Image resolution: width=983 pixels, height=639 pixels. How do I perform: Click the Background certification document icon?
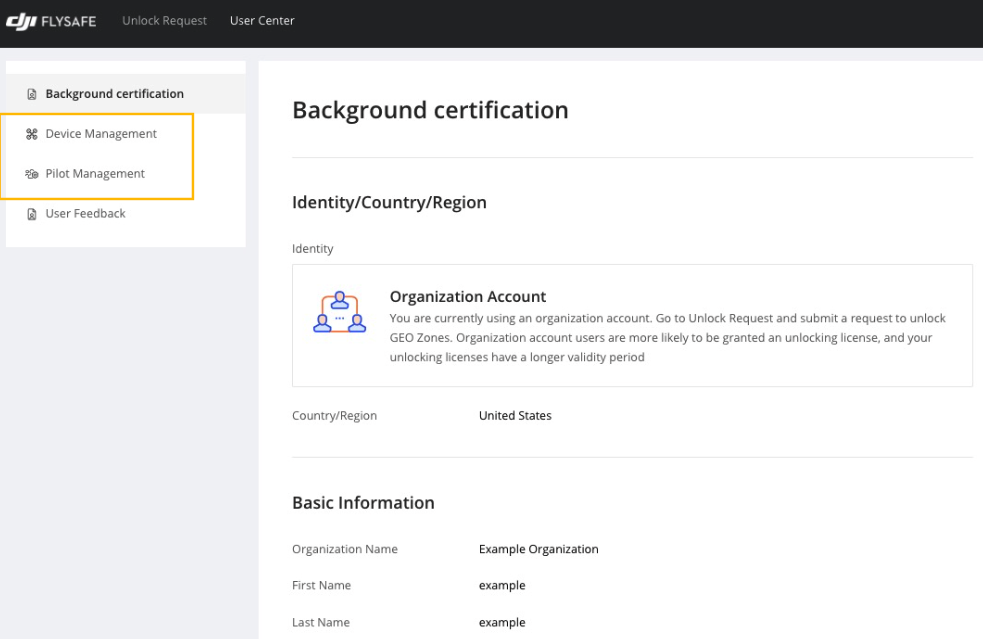(31, 94)
